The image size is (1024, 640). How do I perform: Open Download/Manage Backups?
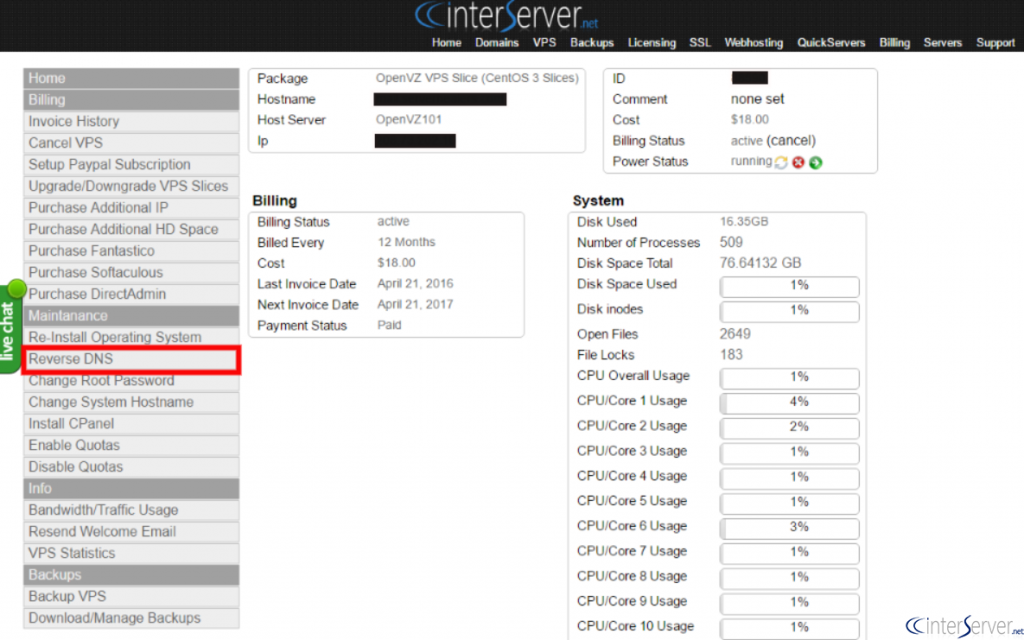[131, 618]
